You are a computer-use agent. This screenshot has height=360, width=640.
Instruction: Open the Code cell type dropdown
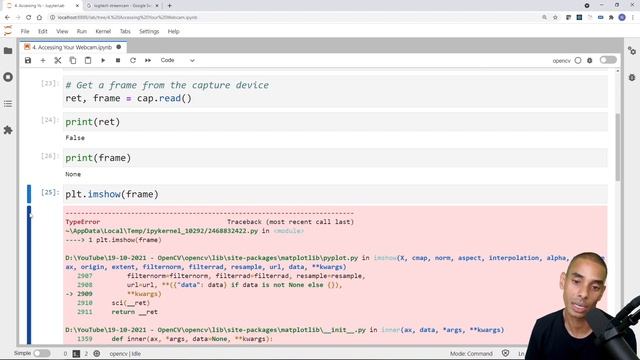click(178, 60)
